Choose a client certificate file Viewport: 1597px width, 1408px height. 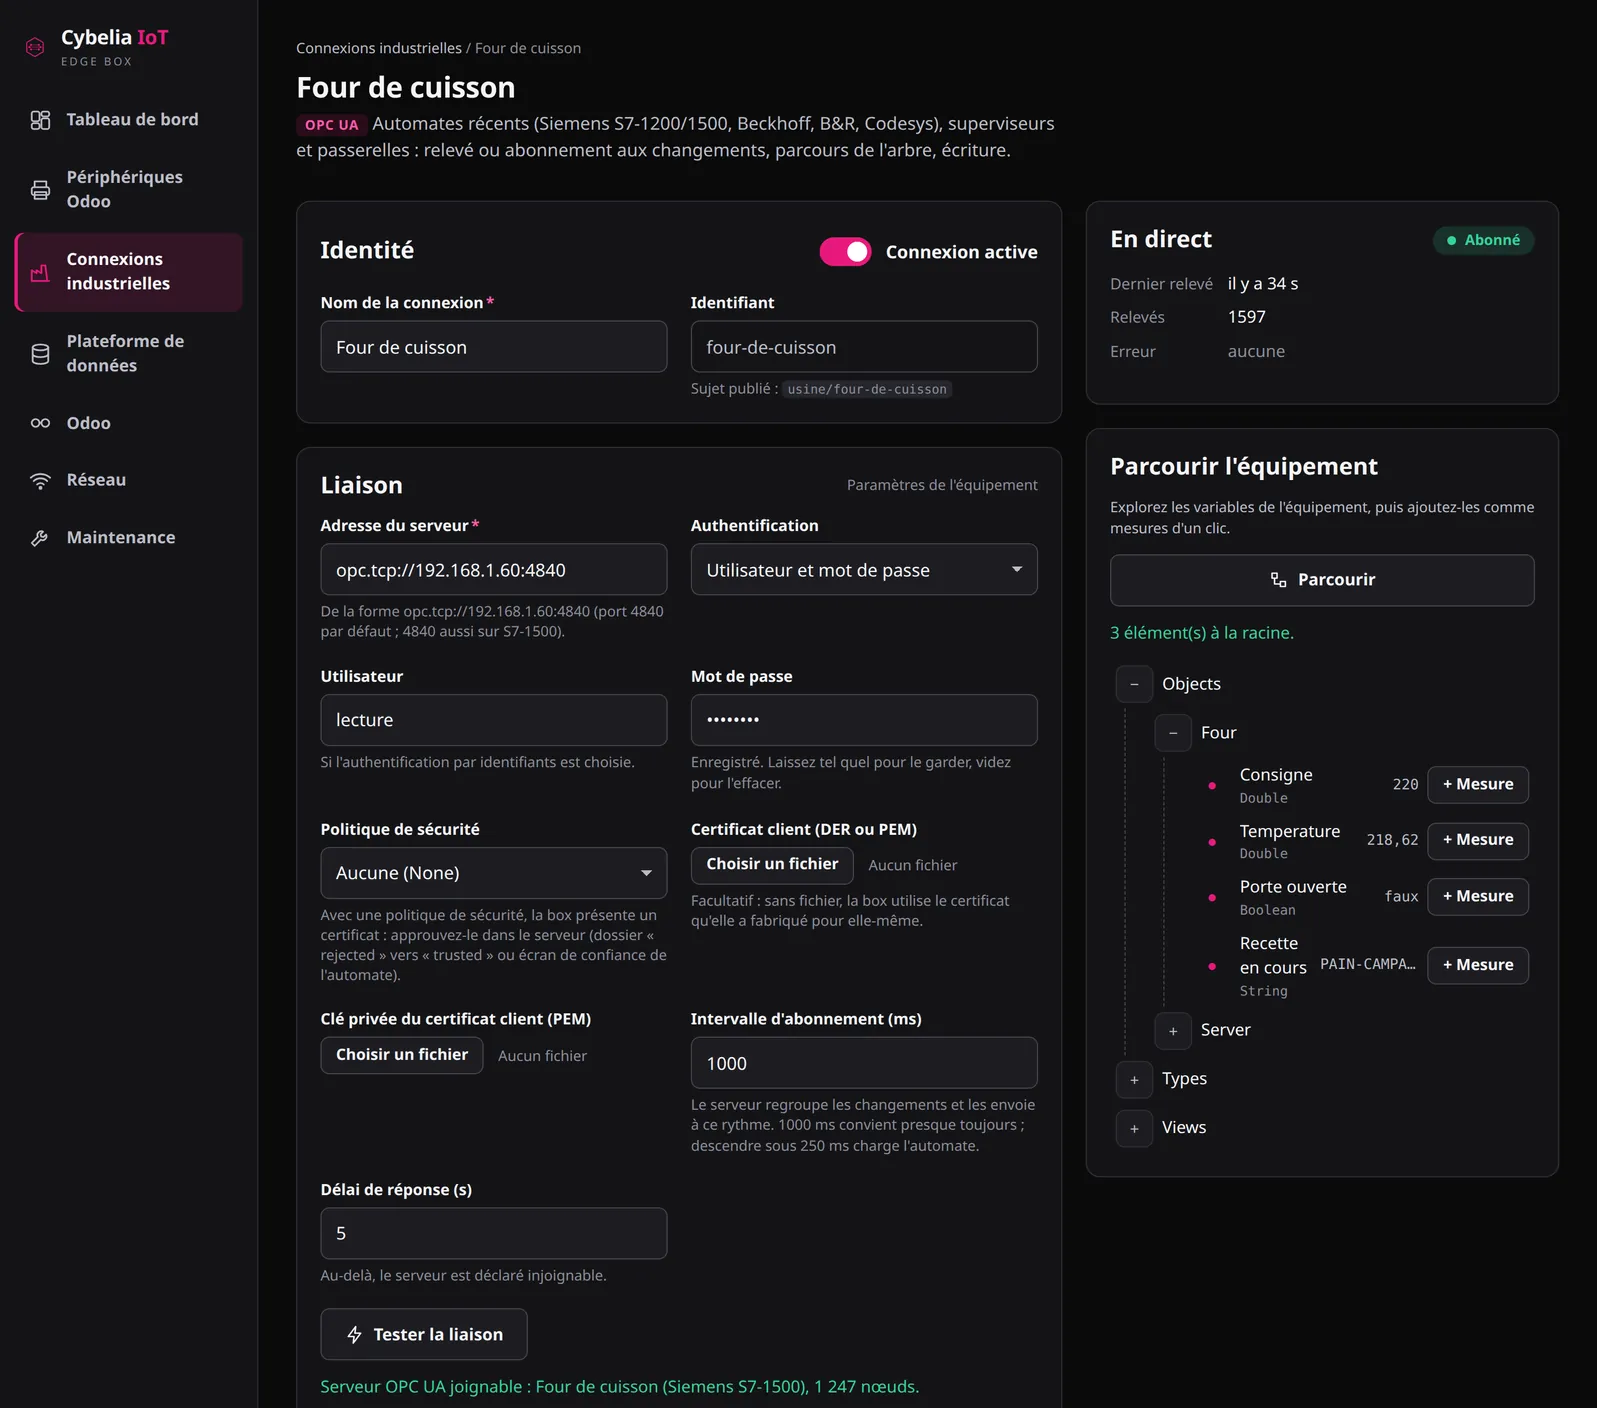(x=772, y=865)
